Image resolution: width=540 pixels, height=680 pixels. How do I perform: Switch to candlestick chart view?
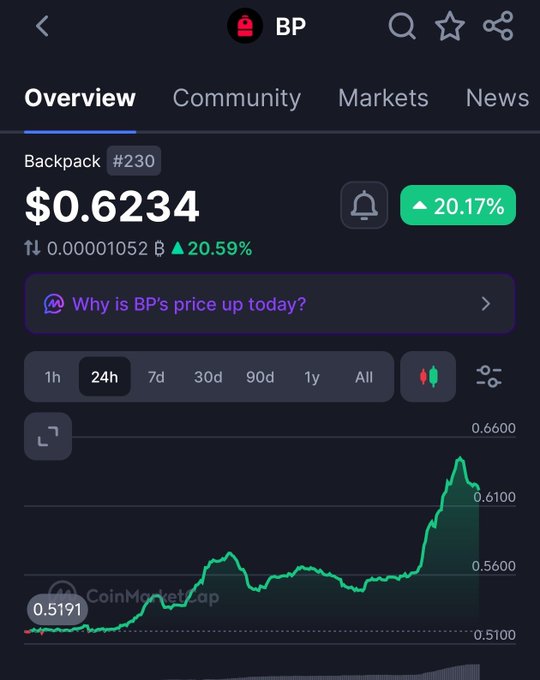428,376
